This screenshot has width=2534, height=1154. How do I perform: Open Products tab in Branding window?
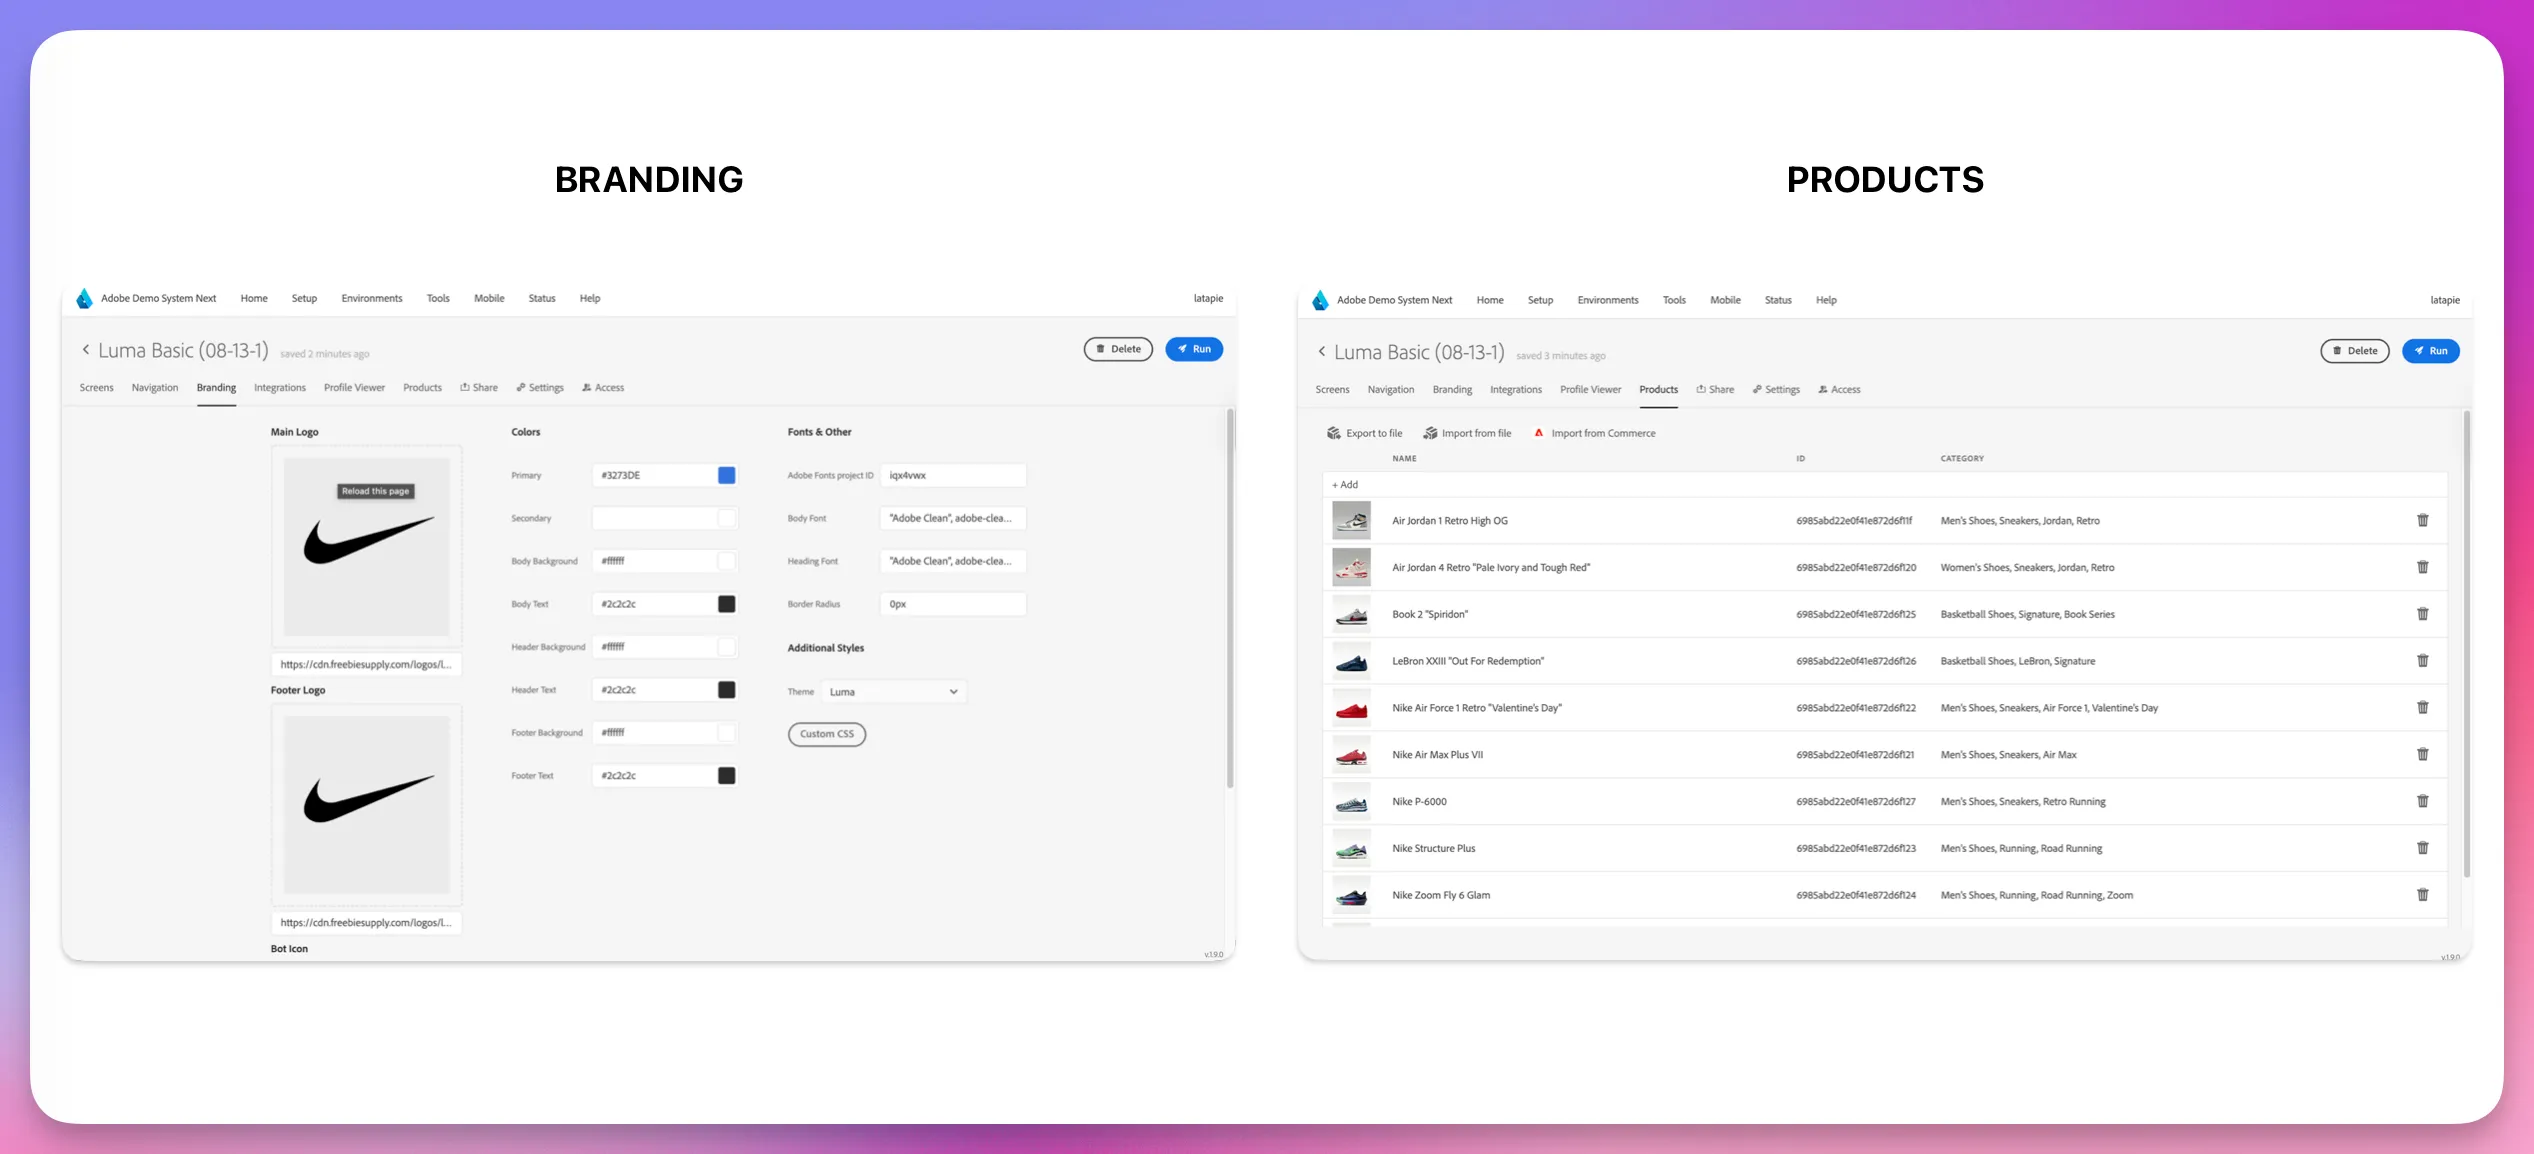[422, 388]
